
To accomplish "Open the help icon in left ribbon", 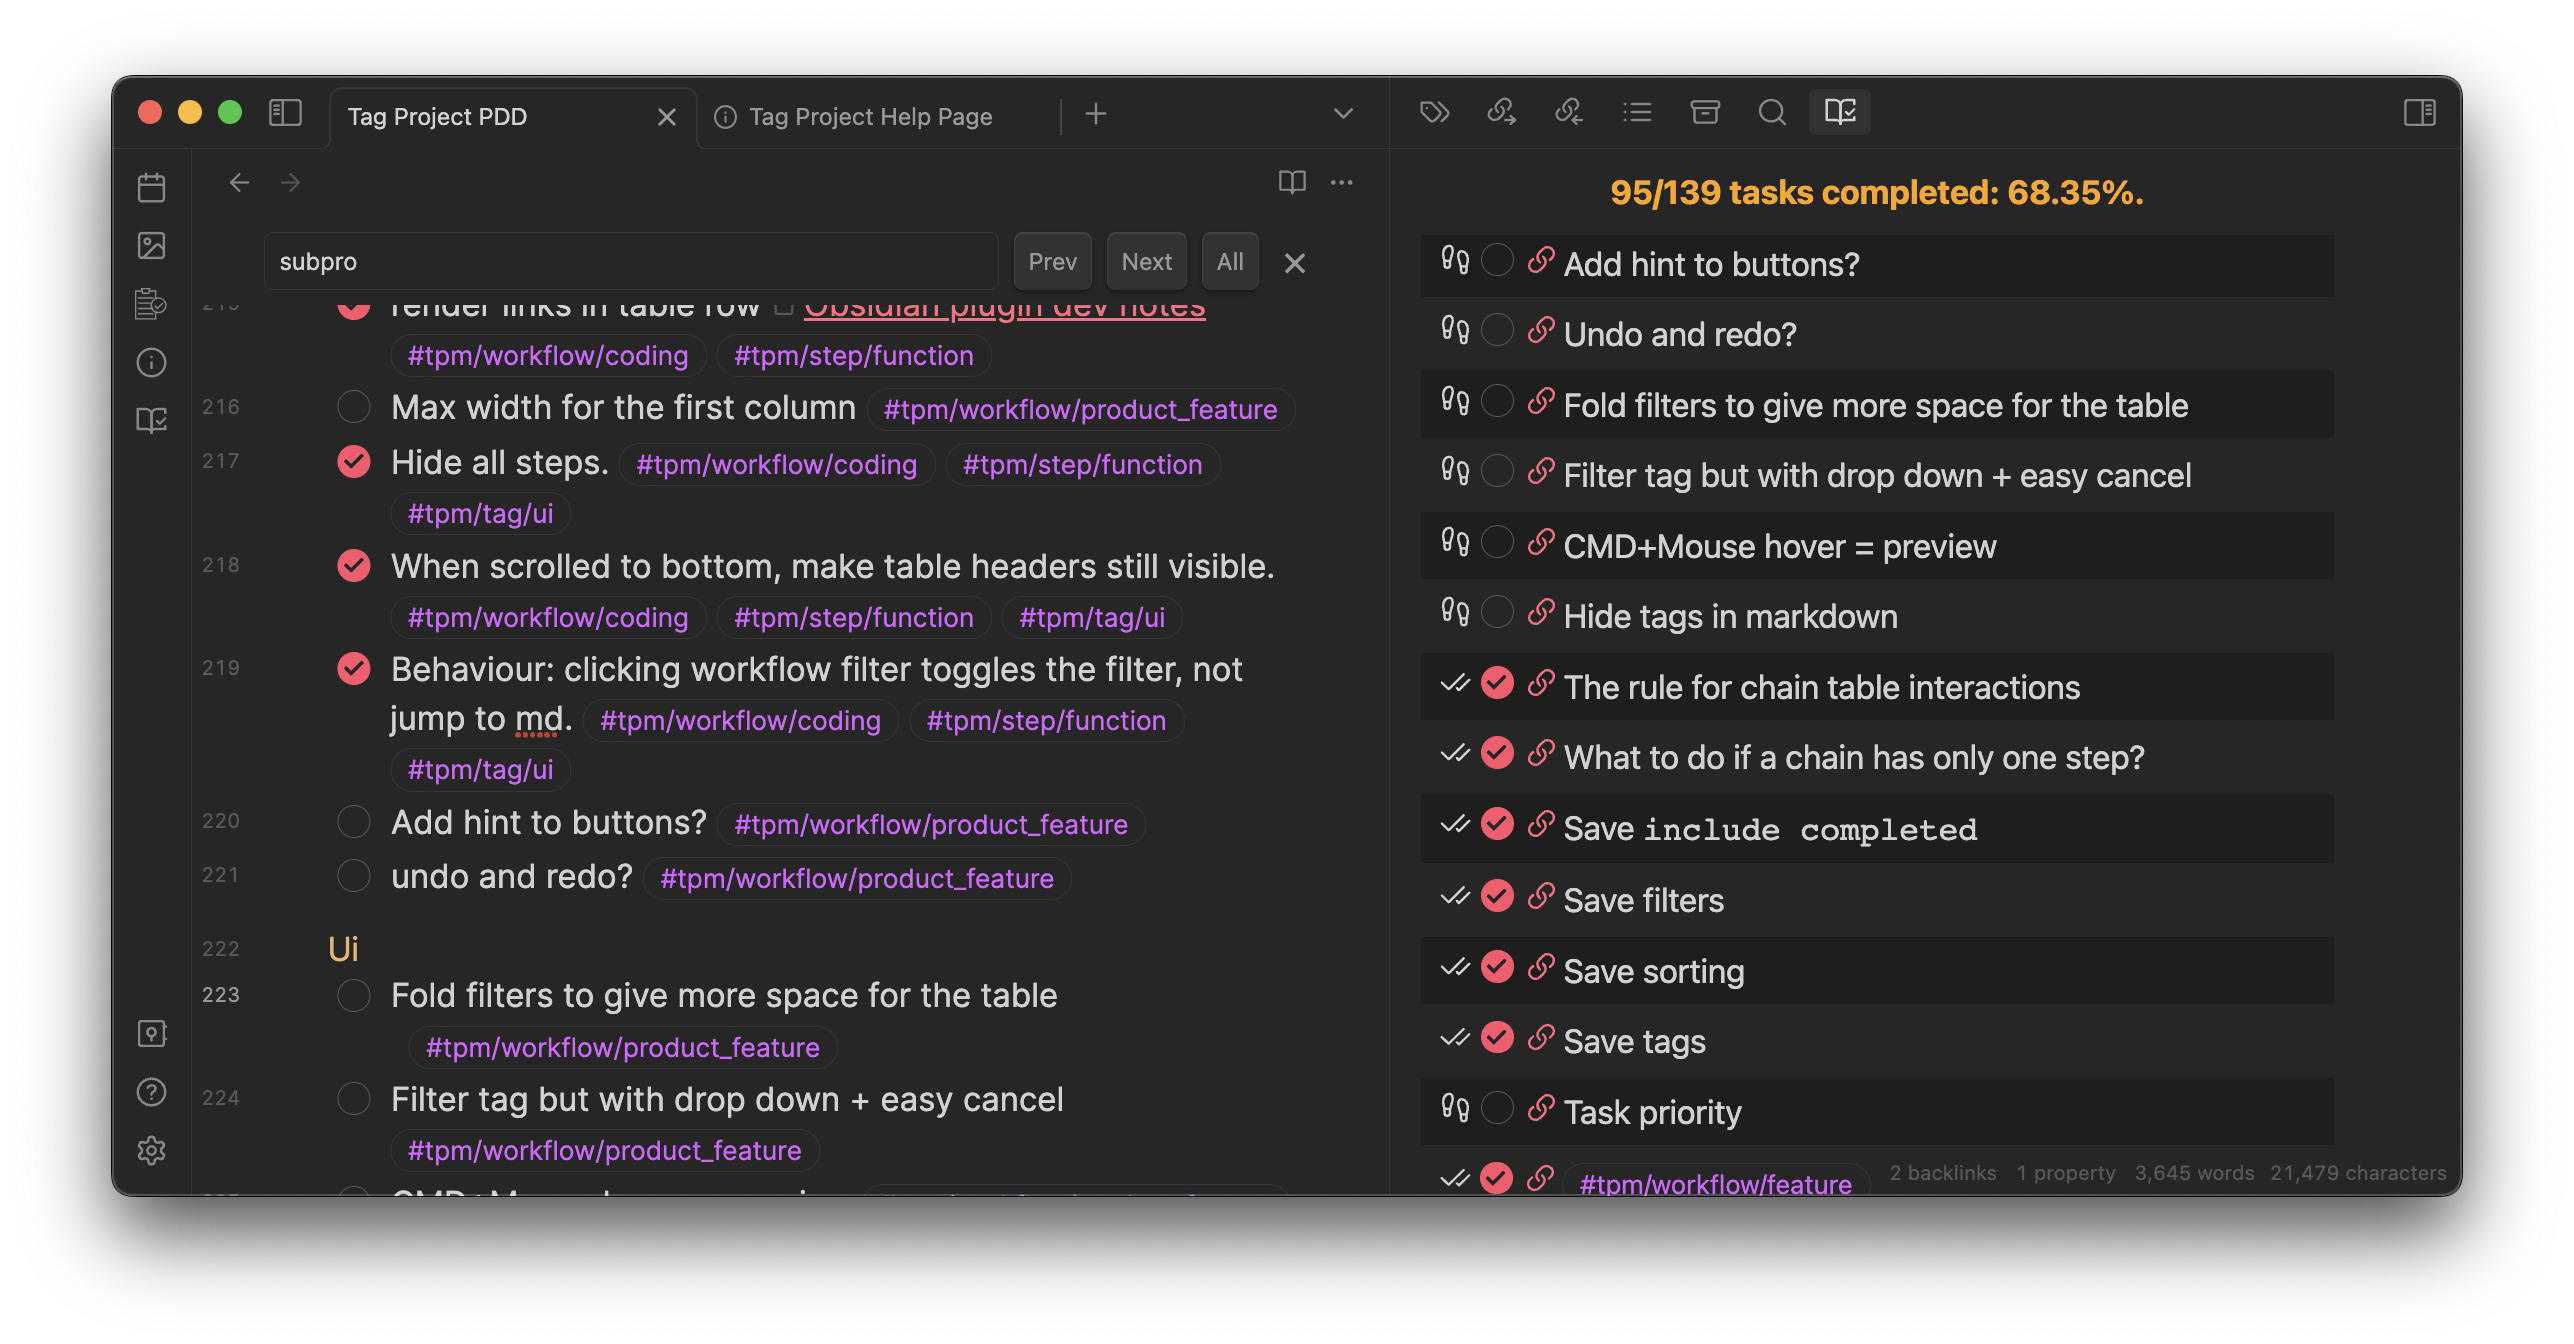I will tap(151, 1092).
